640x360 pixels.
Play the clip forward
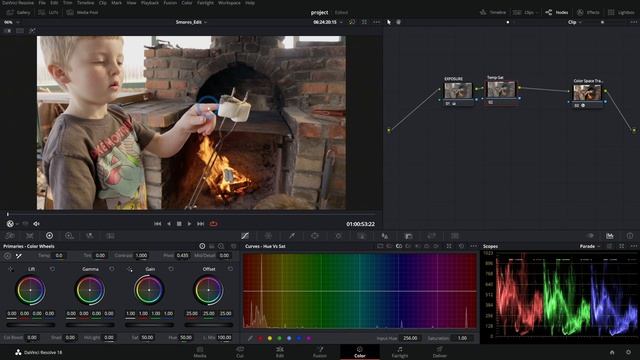[x=189, y=224]
